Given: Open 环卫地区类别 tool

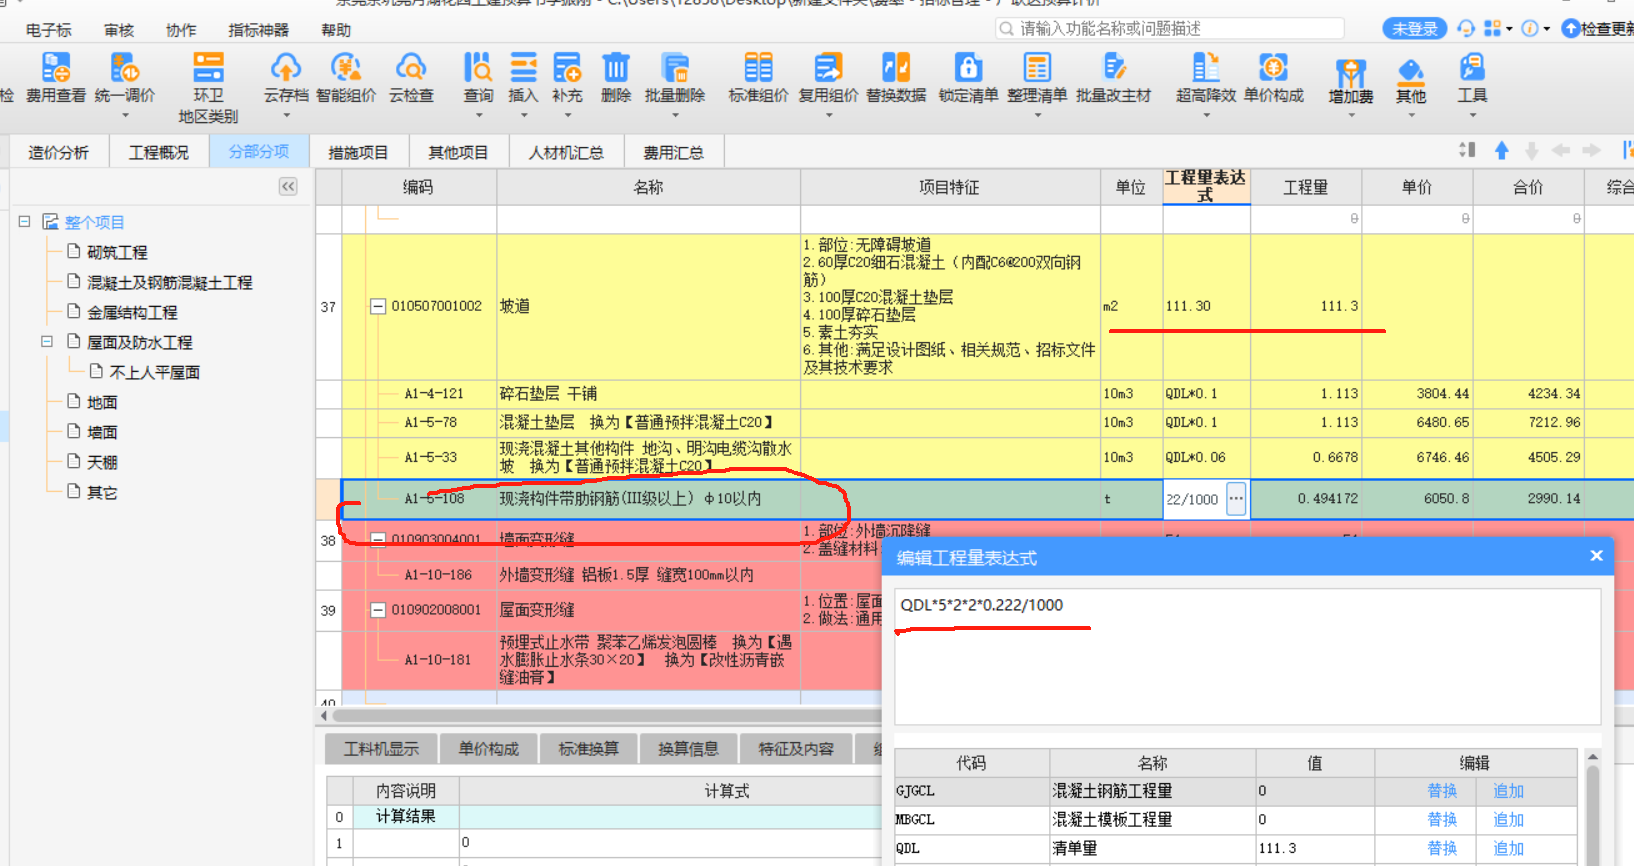Looking at the screenshot, I should (x=208, y=88).
